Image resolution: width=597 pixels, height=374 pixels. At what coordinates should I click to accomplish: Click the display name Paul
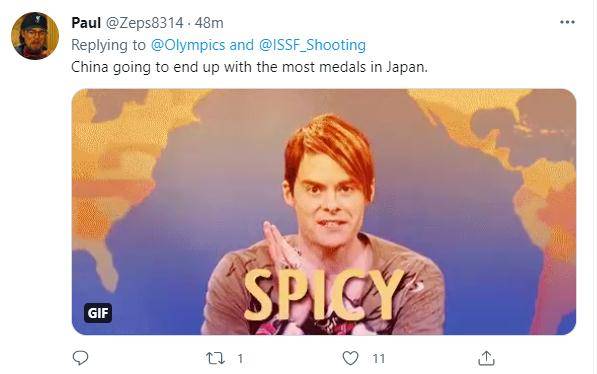pos(86,23)
